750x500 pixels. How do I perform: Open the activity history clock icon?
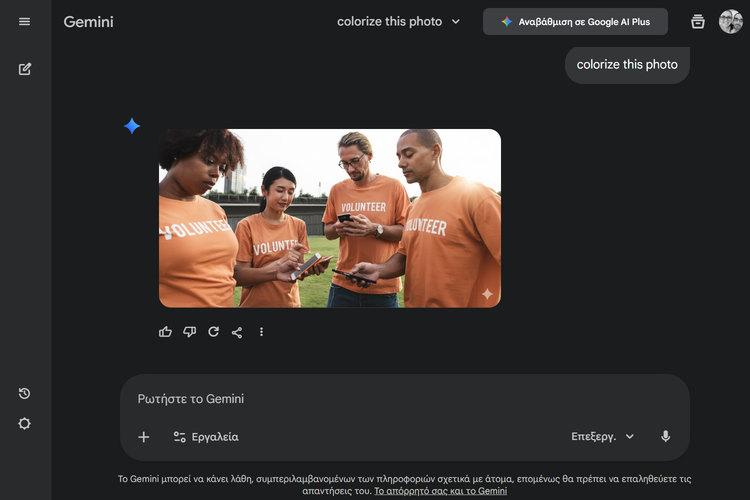pyautogui.click(x=25, y=394)
